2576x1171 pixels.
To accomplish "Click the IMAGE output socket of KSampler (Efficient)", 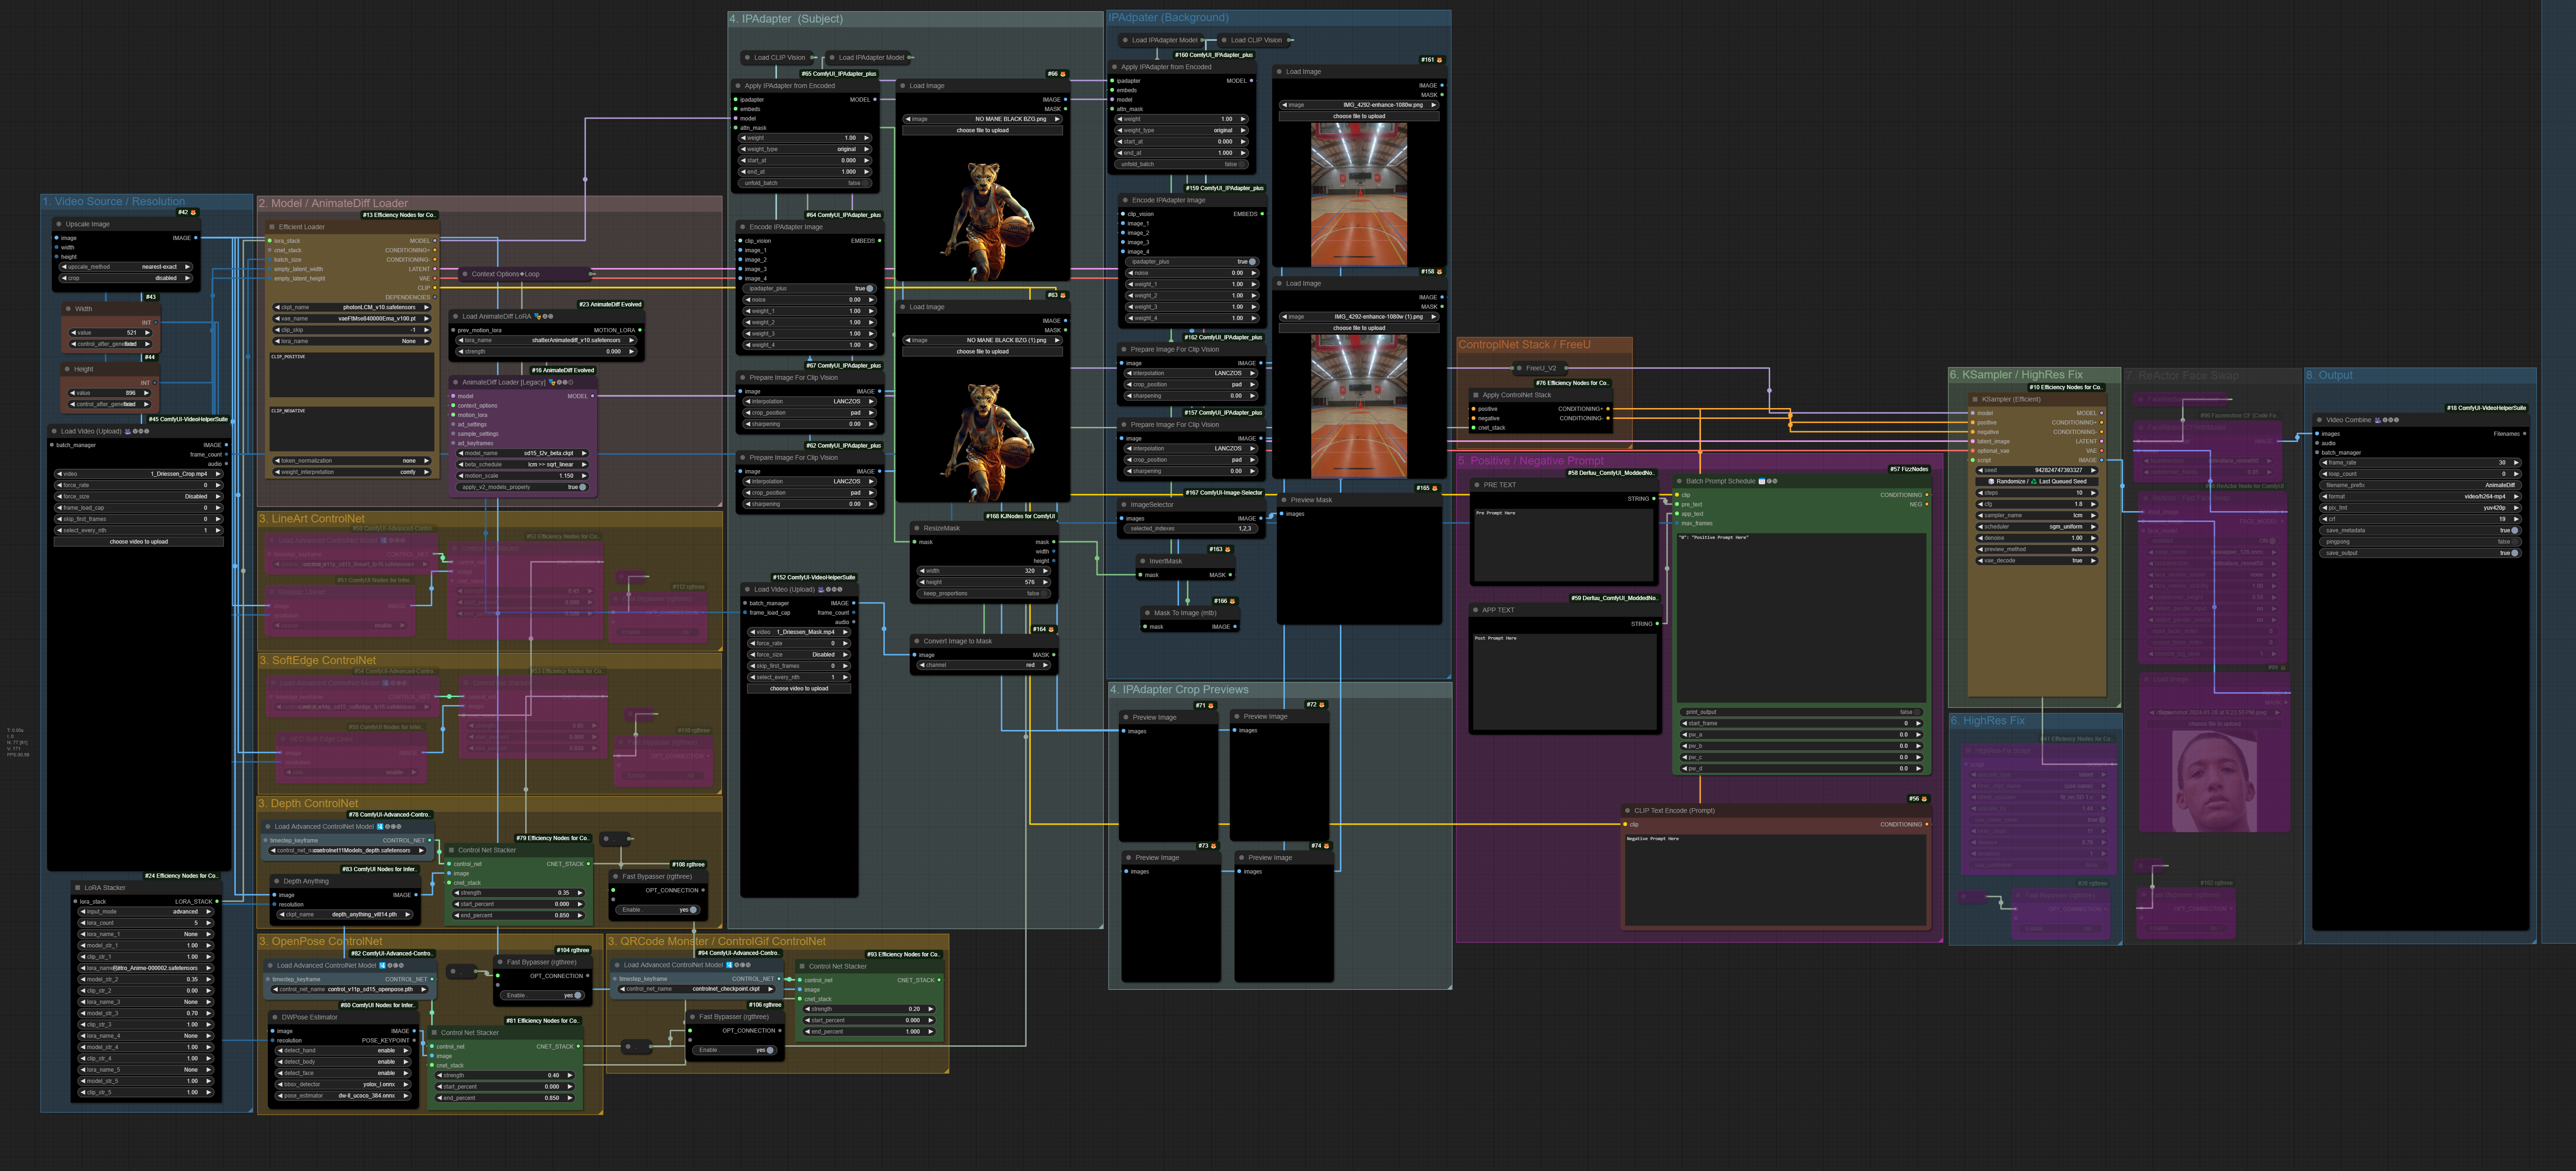I will (x=2101, y=460).
